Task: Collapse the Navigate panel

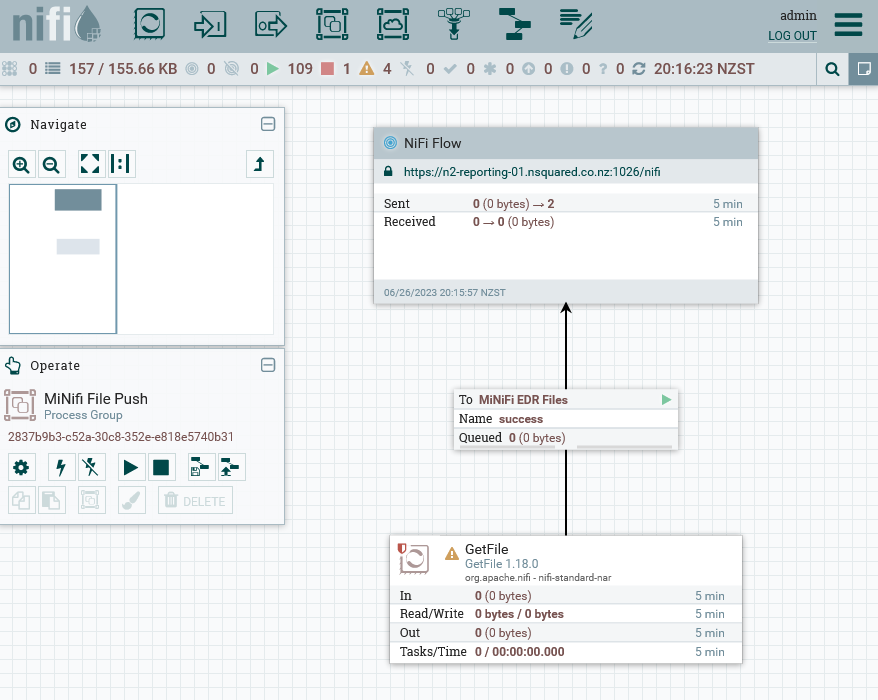Action: pos(268,124)
